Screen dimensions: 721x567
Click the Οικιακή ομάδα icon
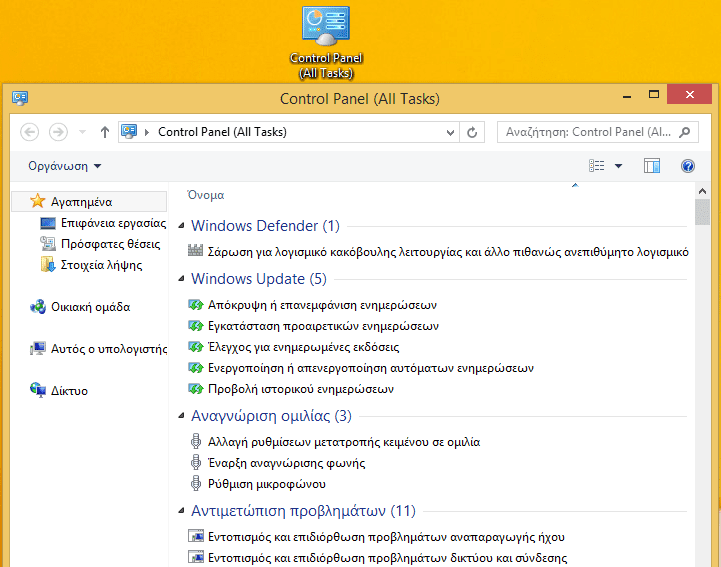coord(38,307)
